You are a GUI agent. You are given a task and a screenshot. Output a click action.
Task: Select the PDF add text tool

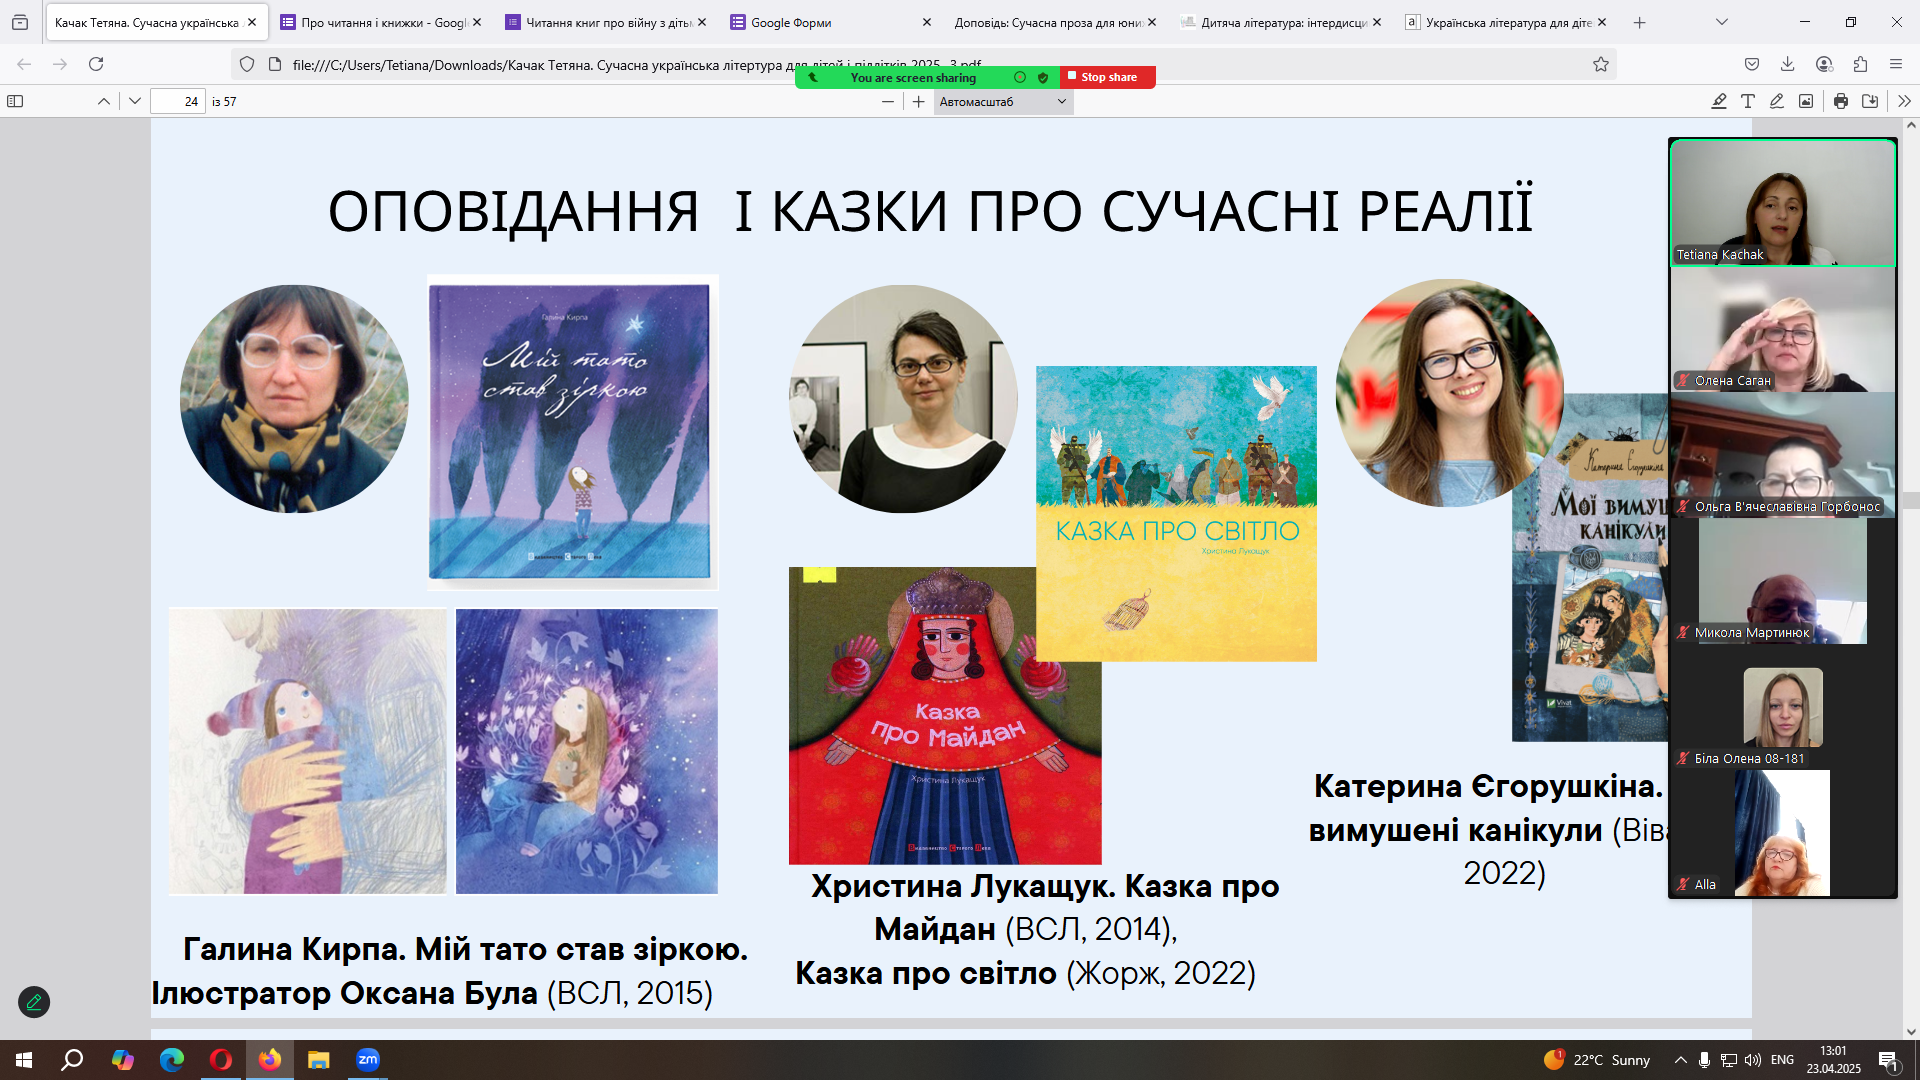(x=1747, y=101)
